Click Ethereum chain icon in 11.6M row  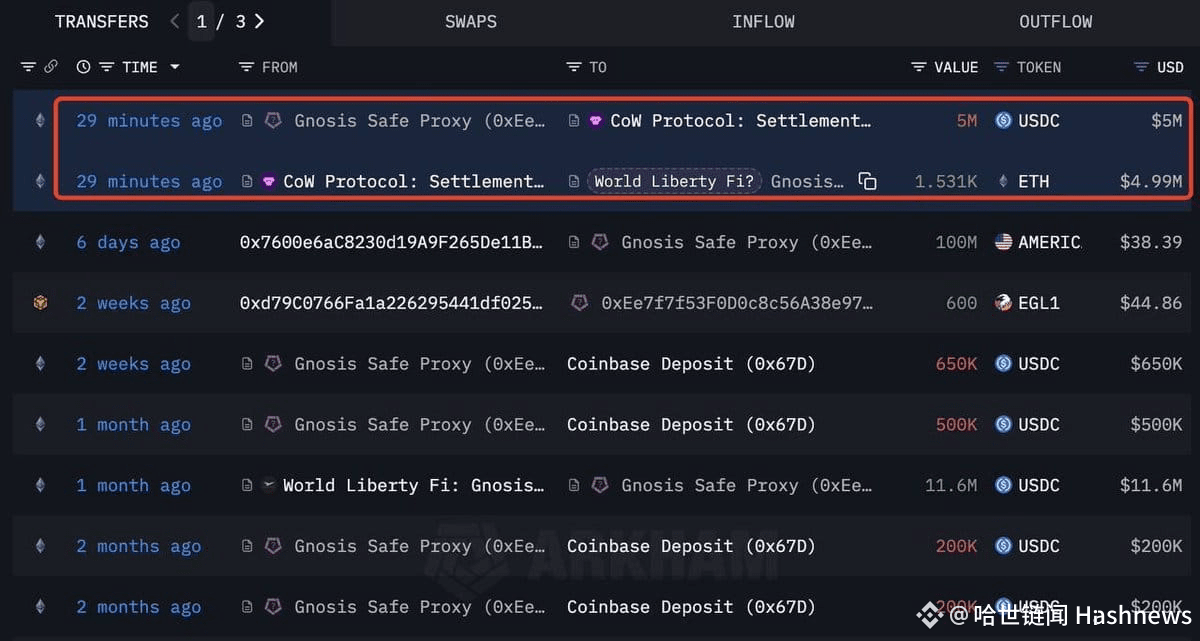40,486
